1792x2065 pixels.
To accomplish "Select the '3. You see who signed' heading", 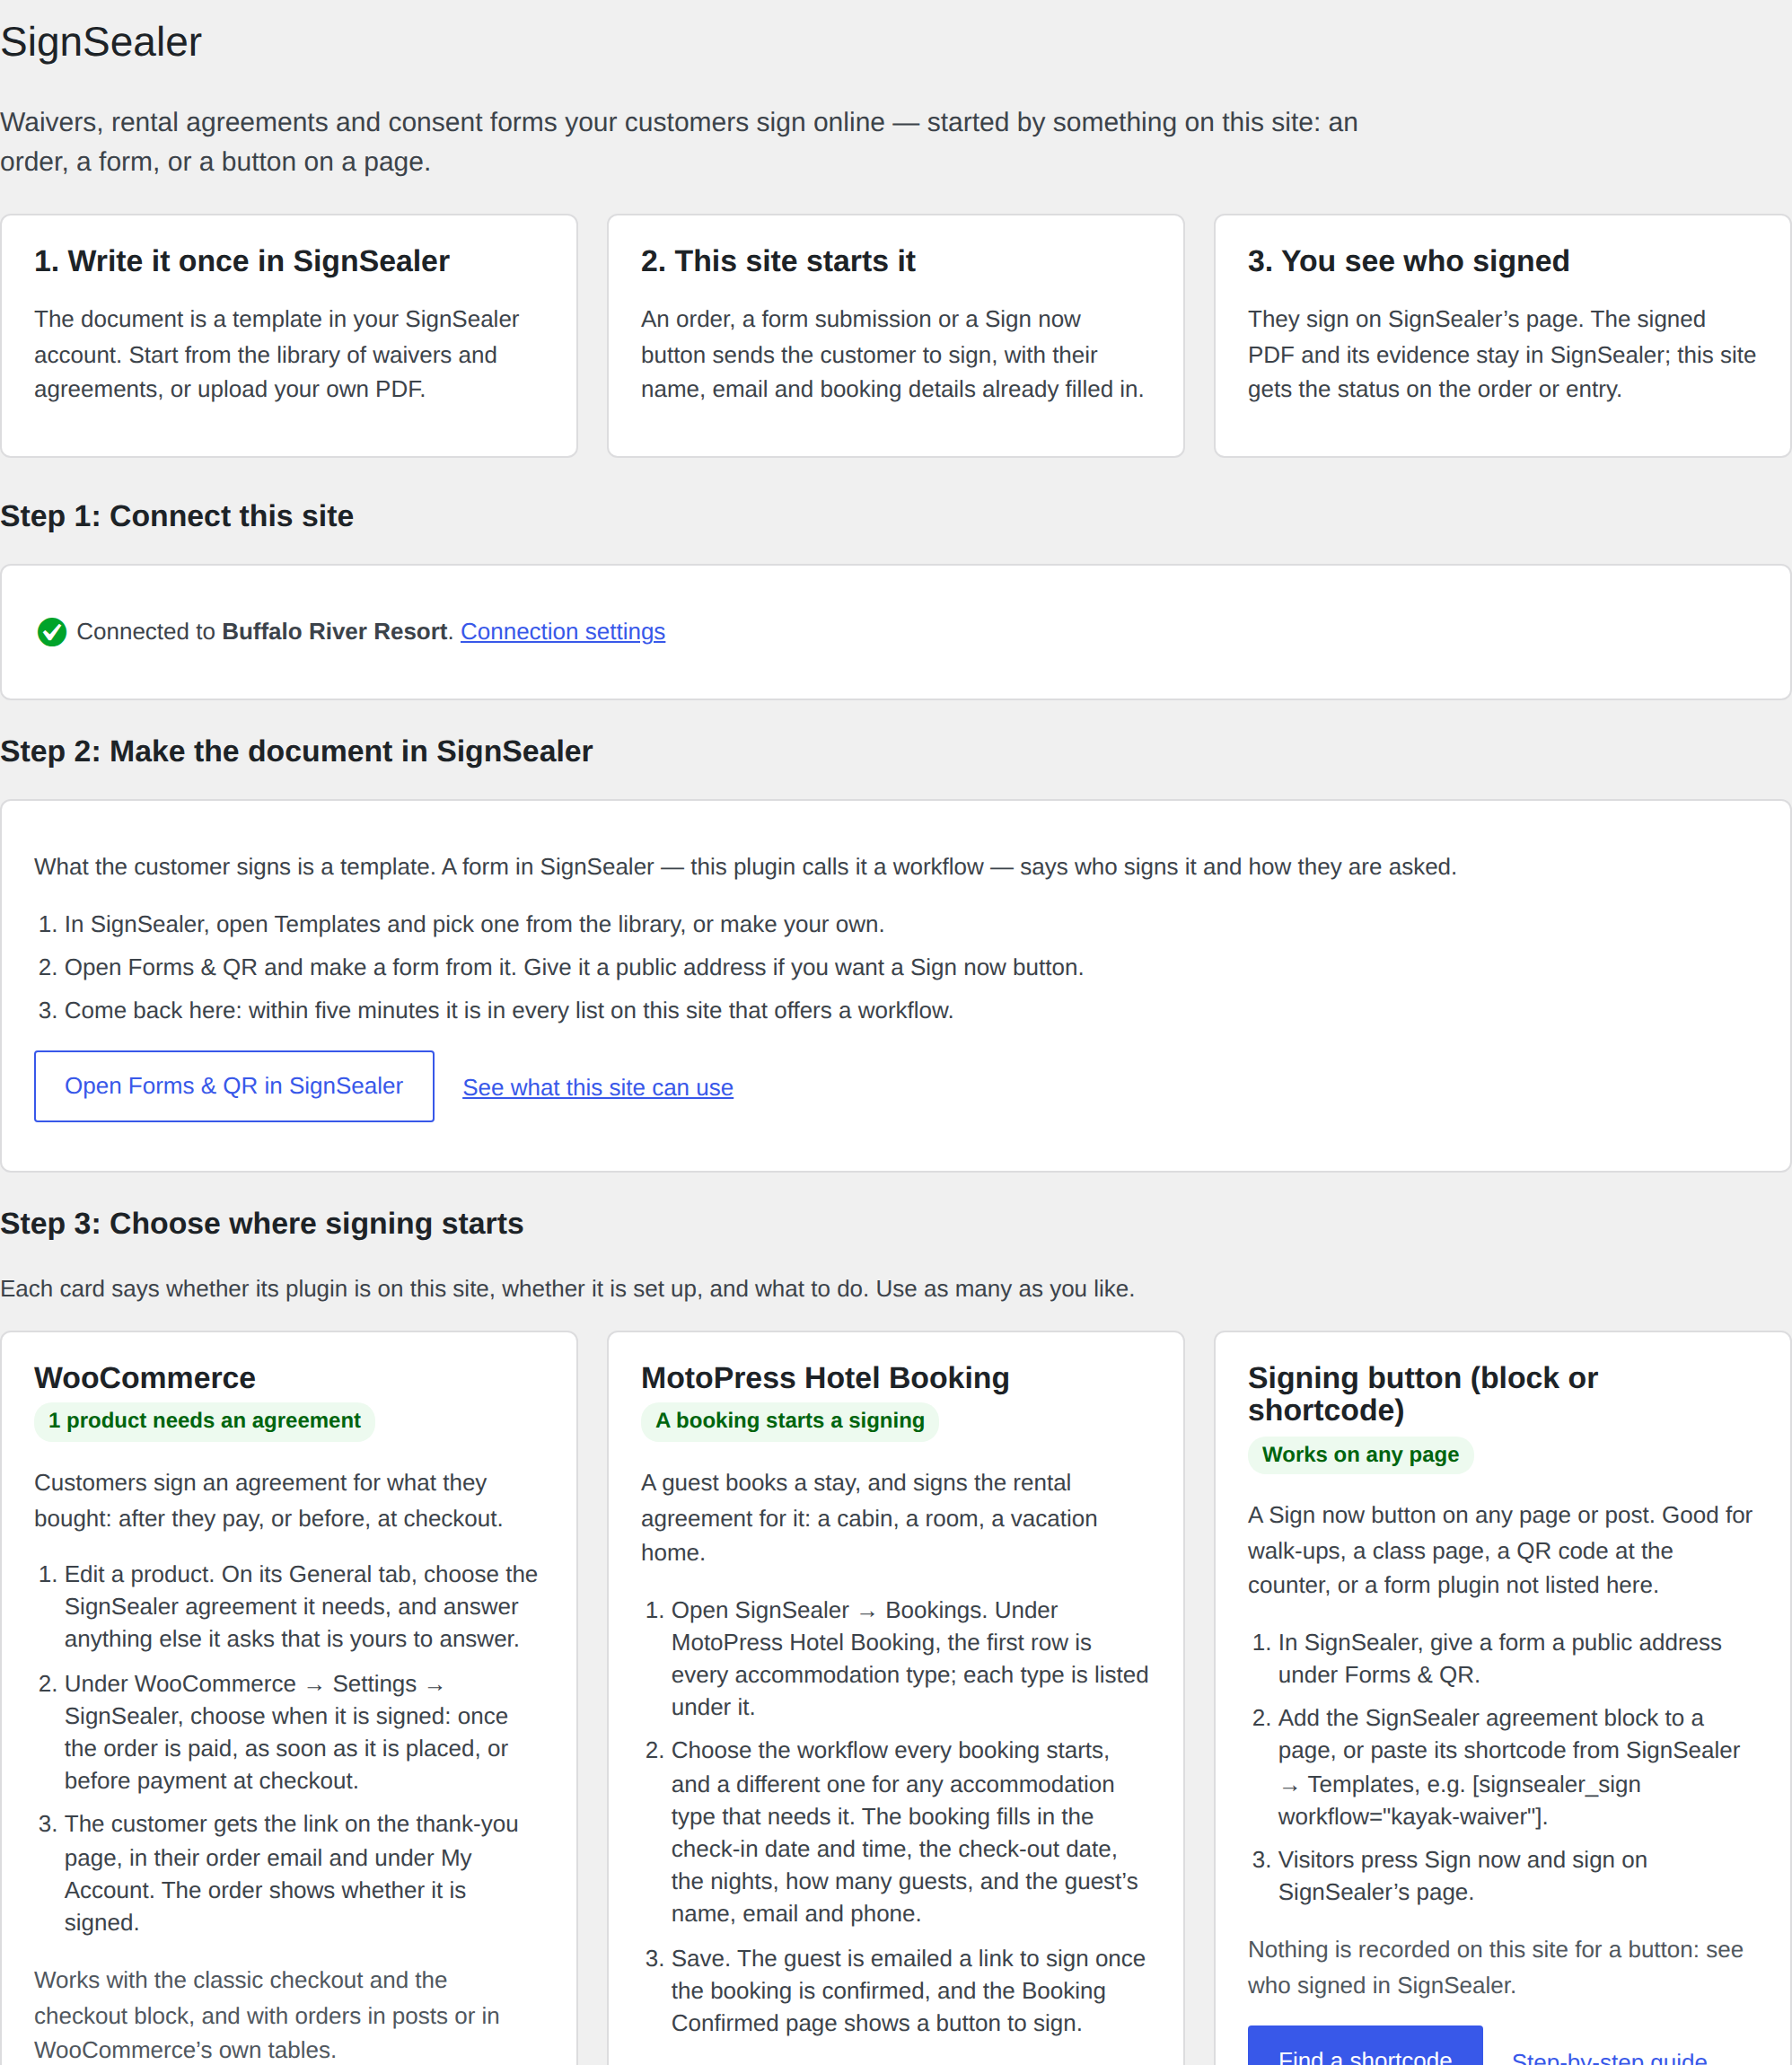I will [1408, 261].
